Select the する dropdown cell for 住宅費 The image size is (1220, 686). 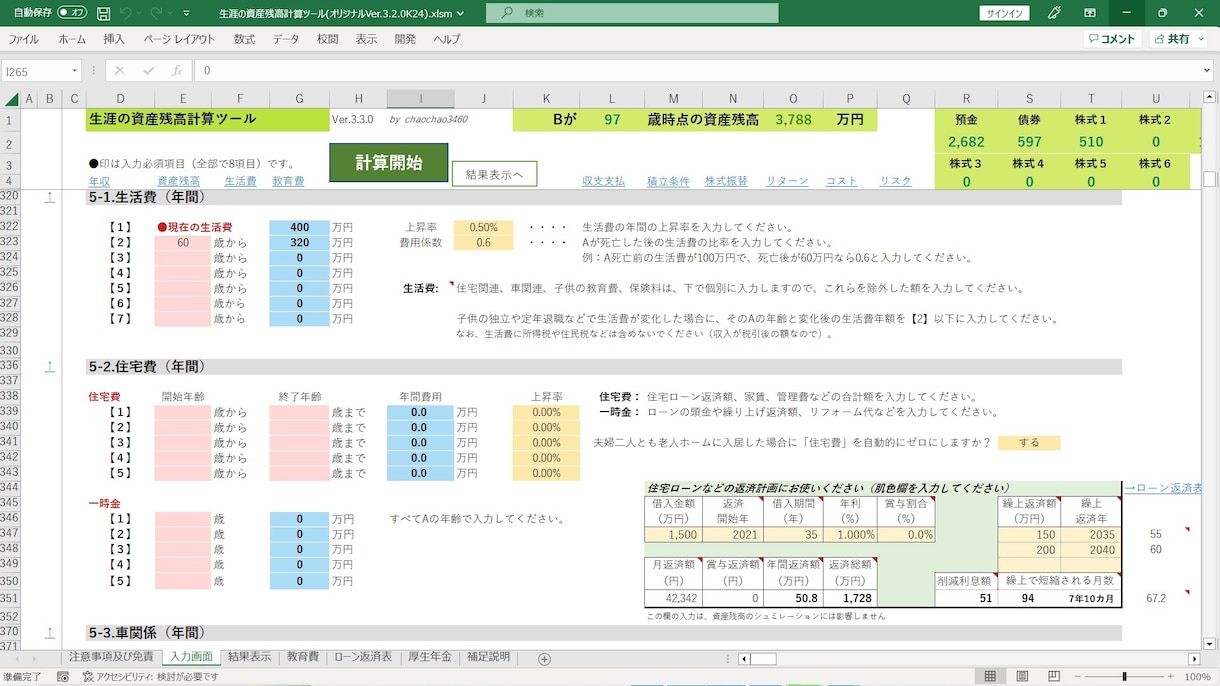point(1029,442)
